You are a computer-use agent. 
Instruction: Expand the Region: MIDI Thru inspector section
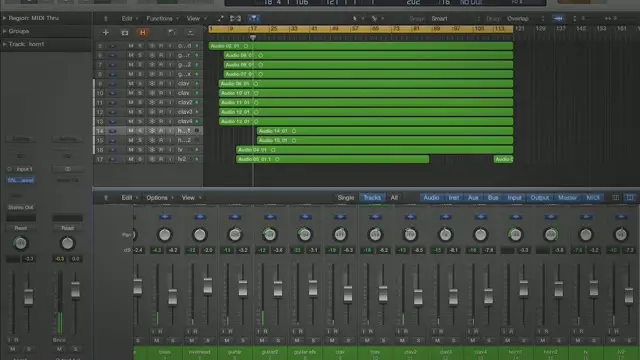4,18
